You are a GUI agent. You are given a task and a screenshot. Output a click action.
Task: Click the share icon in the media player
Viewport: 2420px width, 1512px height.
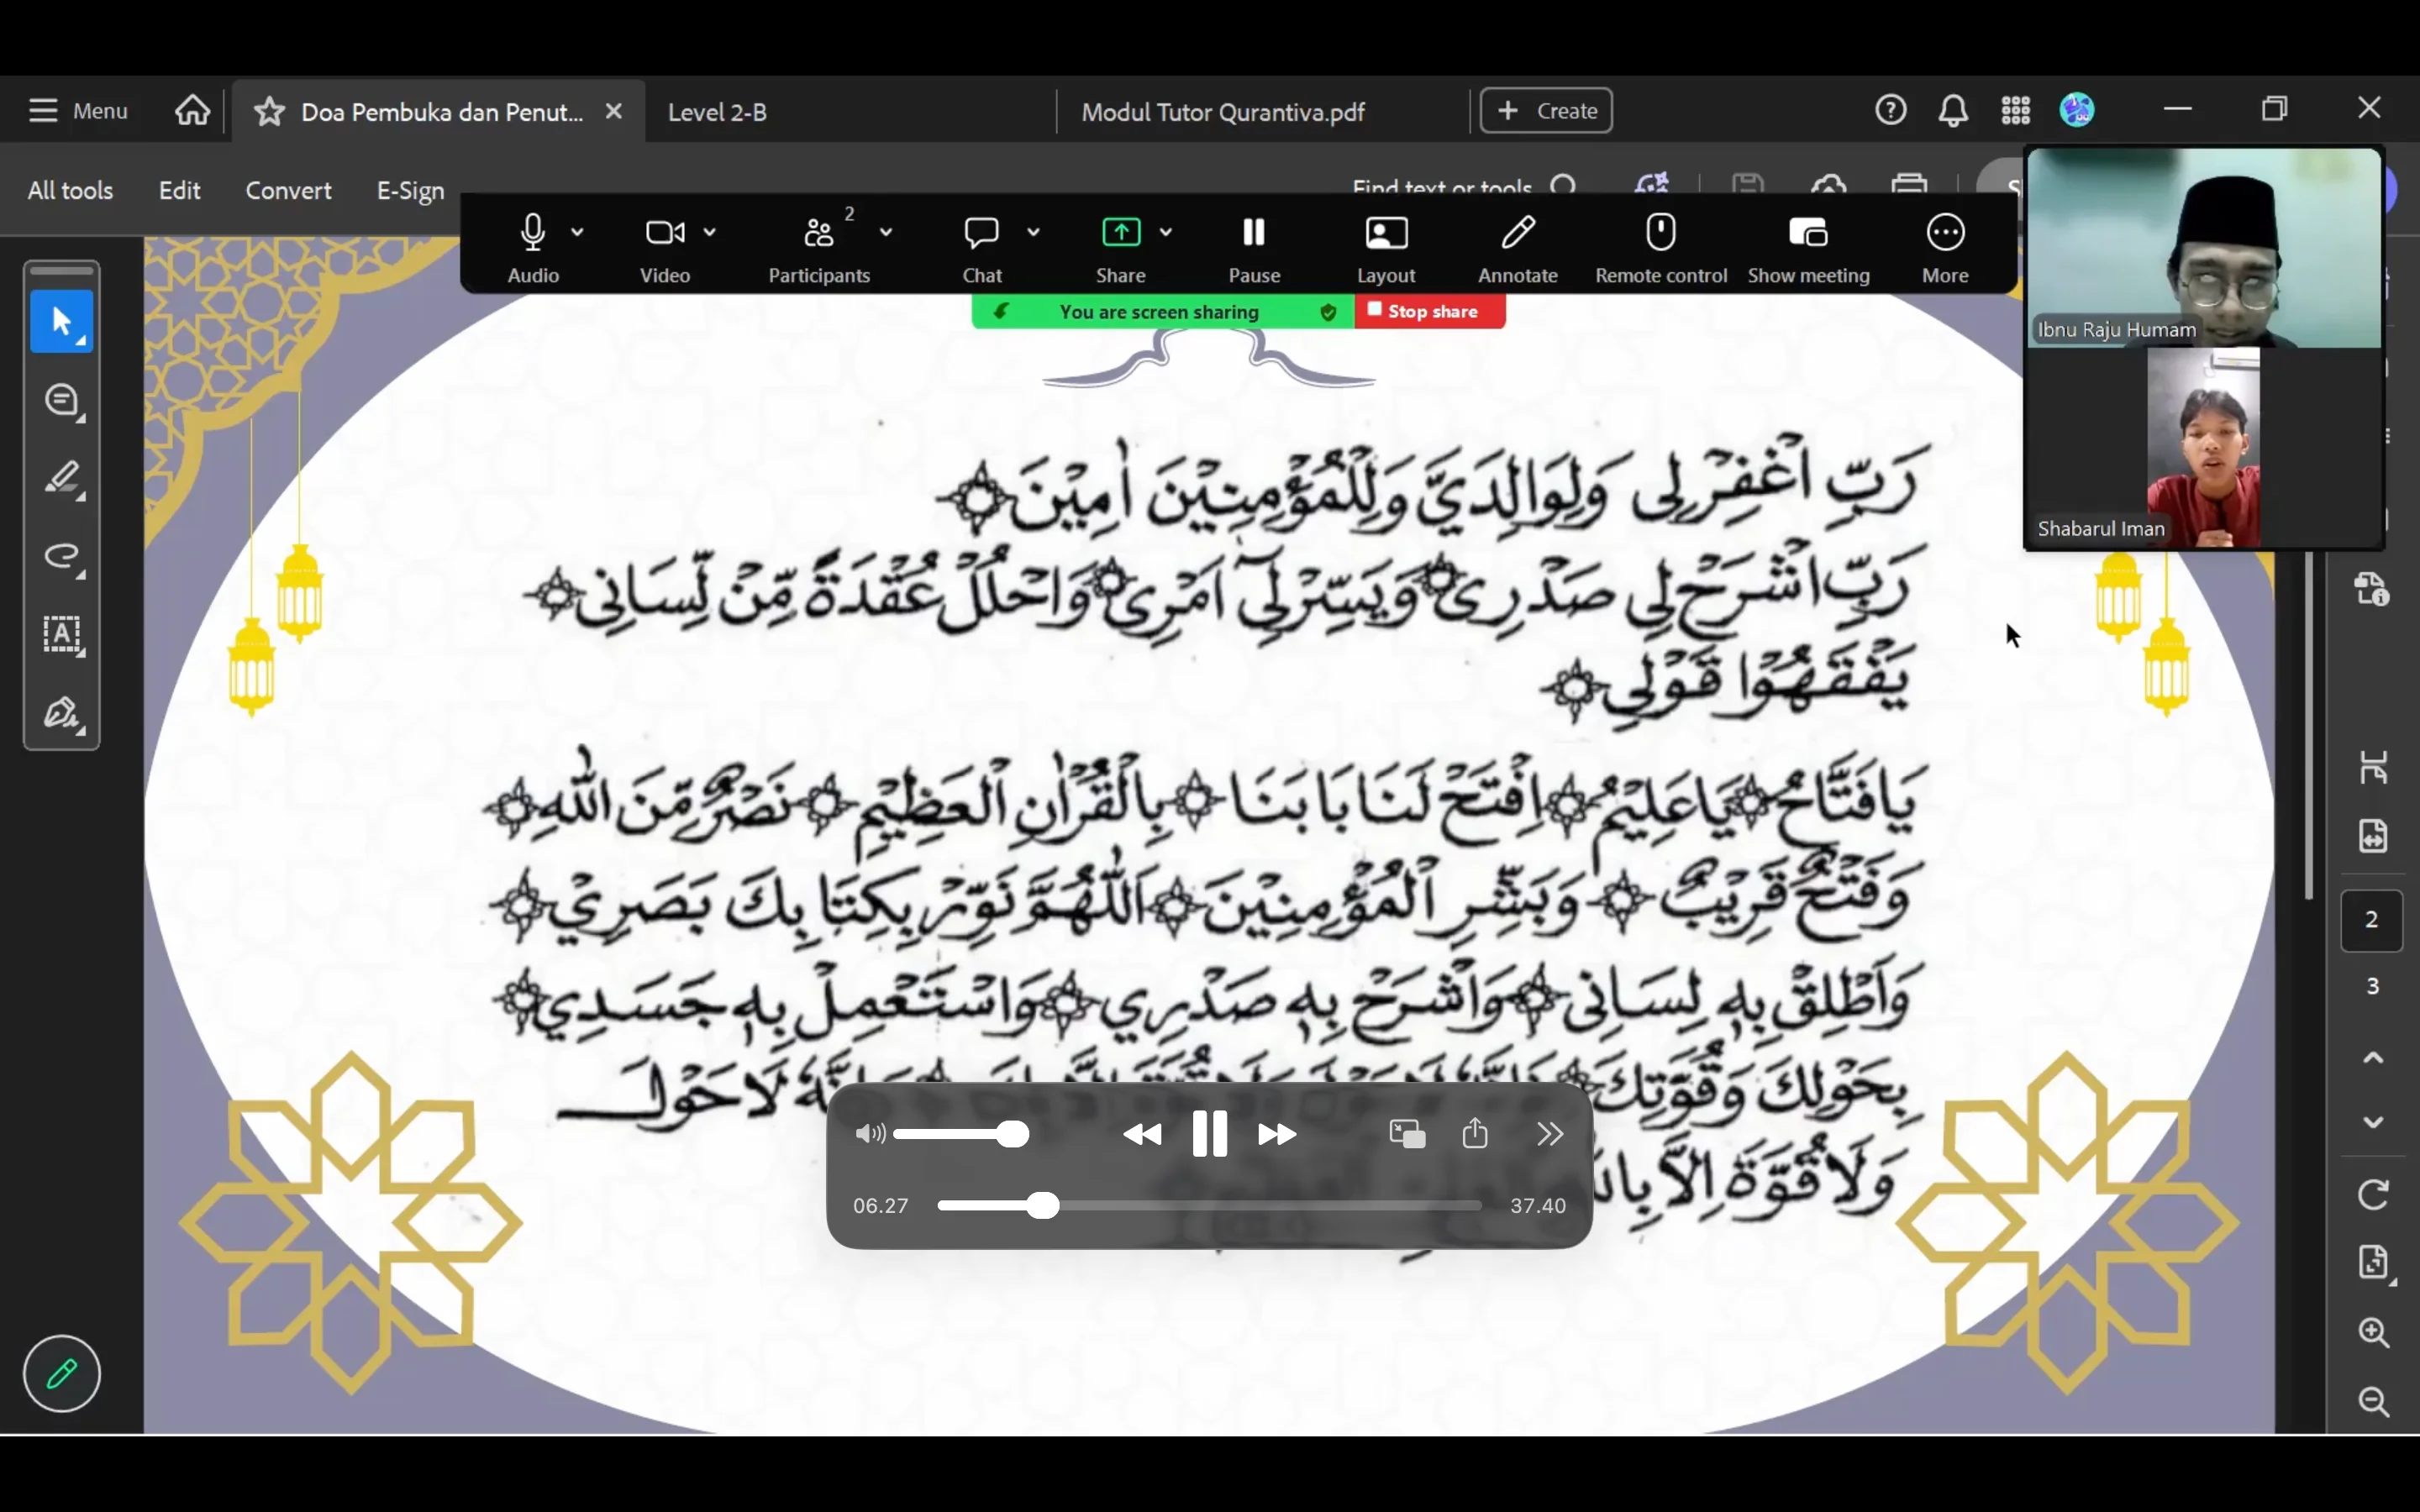pos(1475,1133)
